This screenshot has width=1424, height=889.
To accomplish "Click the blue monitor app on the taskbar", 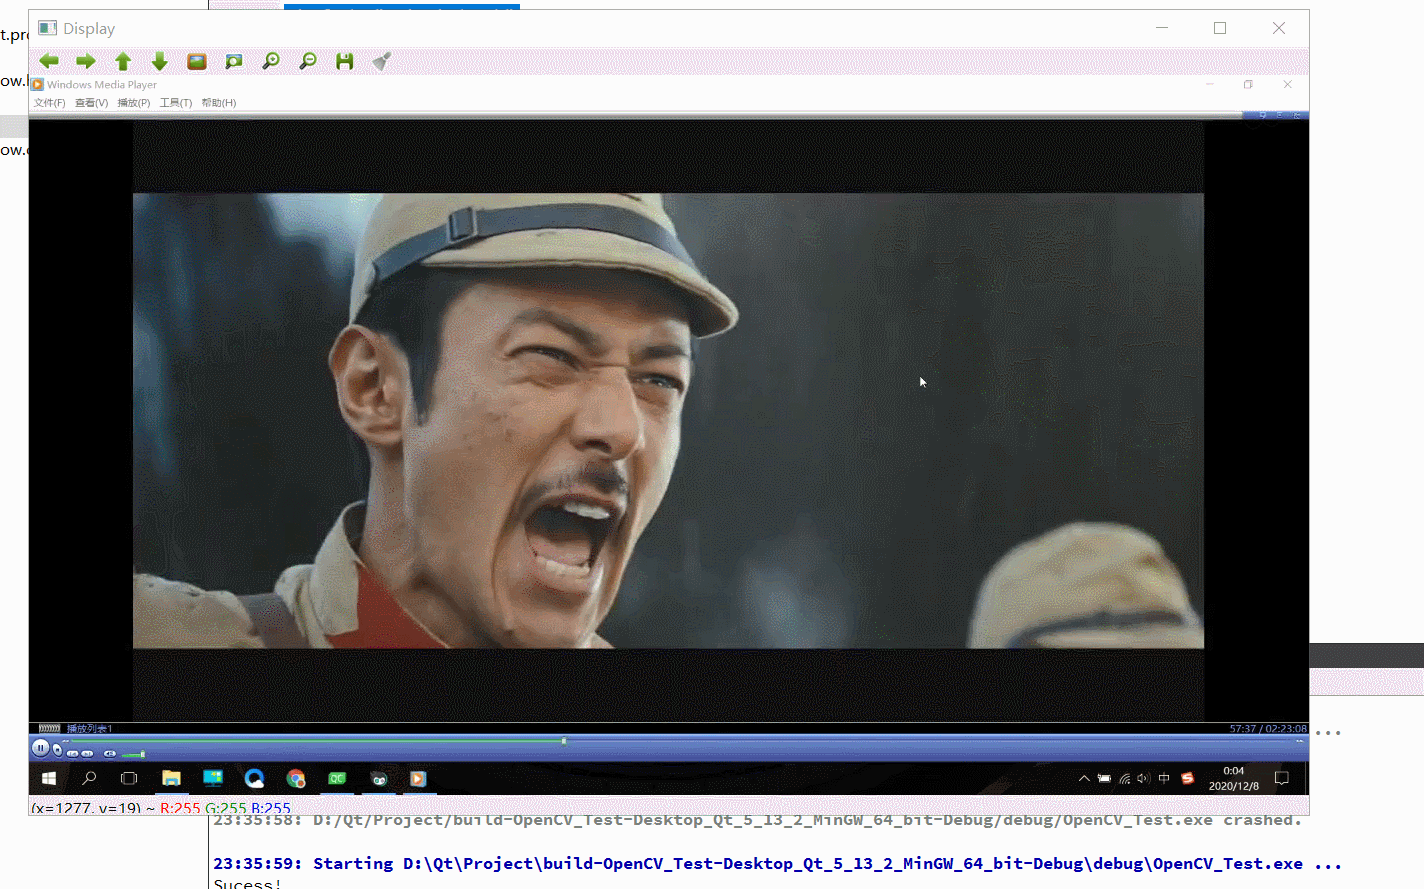I will [x=213, y=778].
